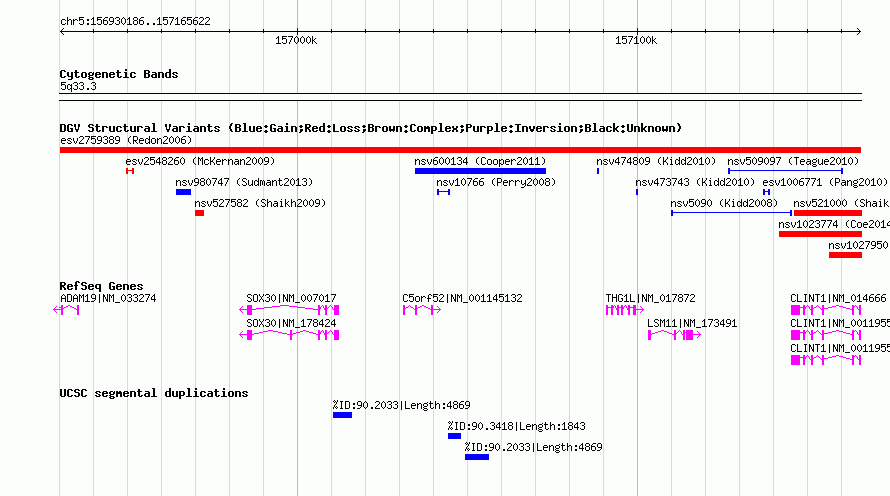Click the ADAM19 gene glyph
Image resolution: width=890 pixels, height=496 pixels.
[x=66, y=310]
